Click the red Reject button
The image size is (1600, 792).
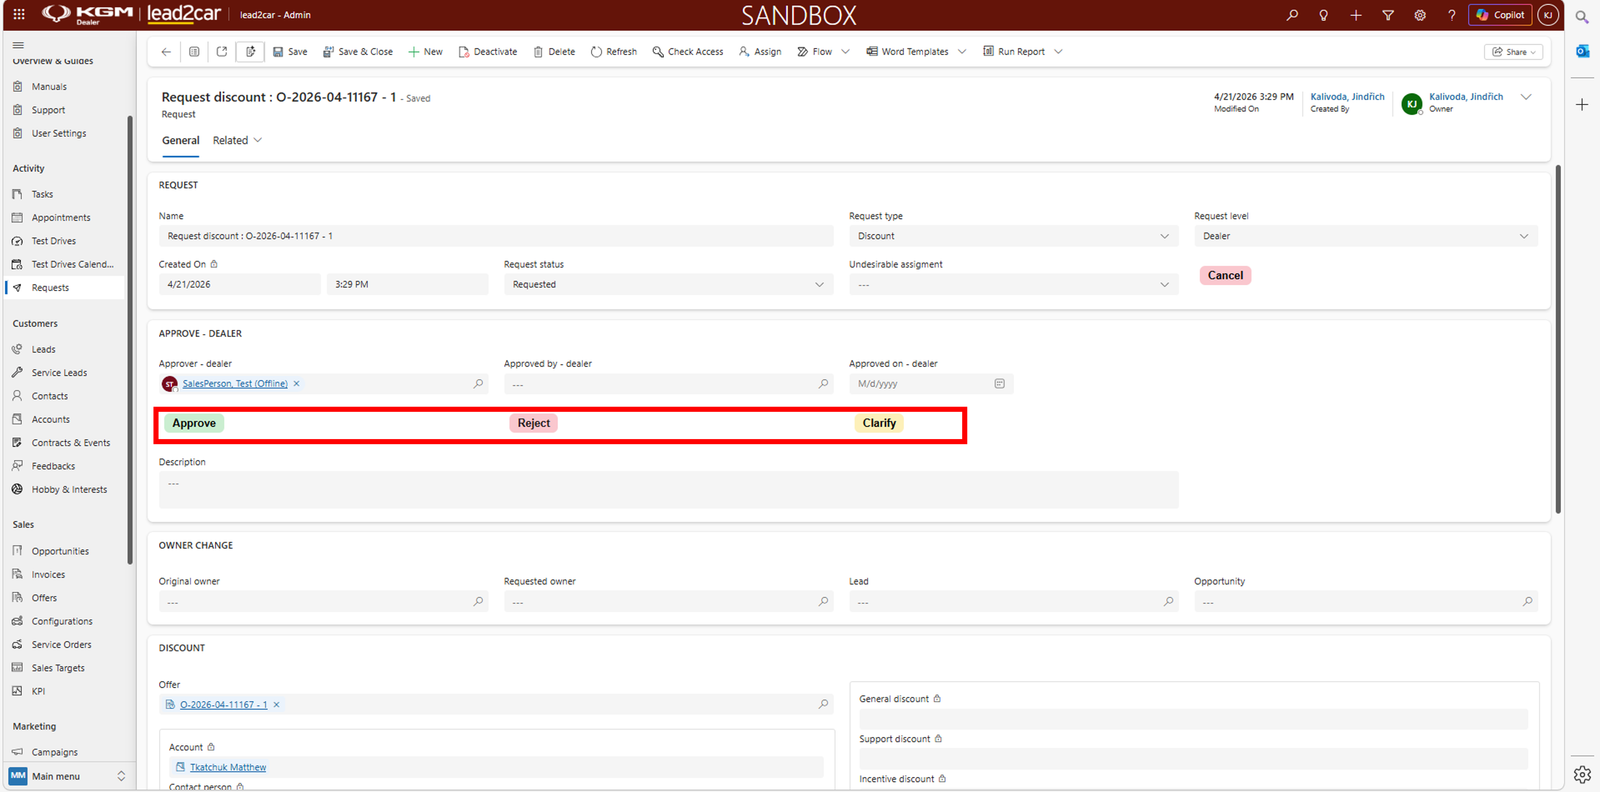[534, 423]
